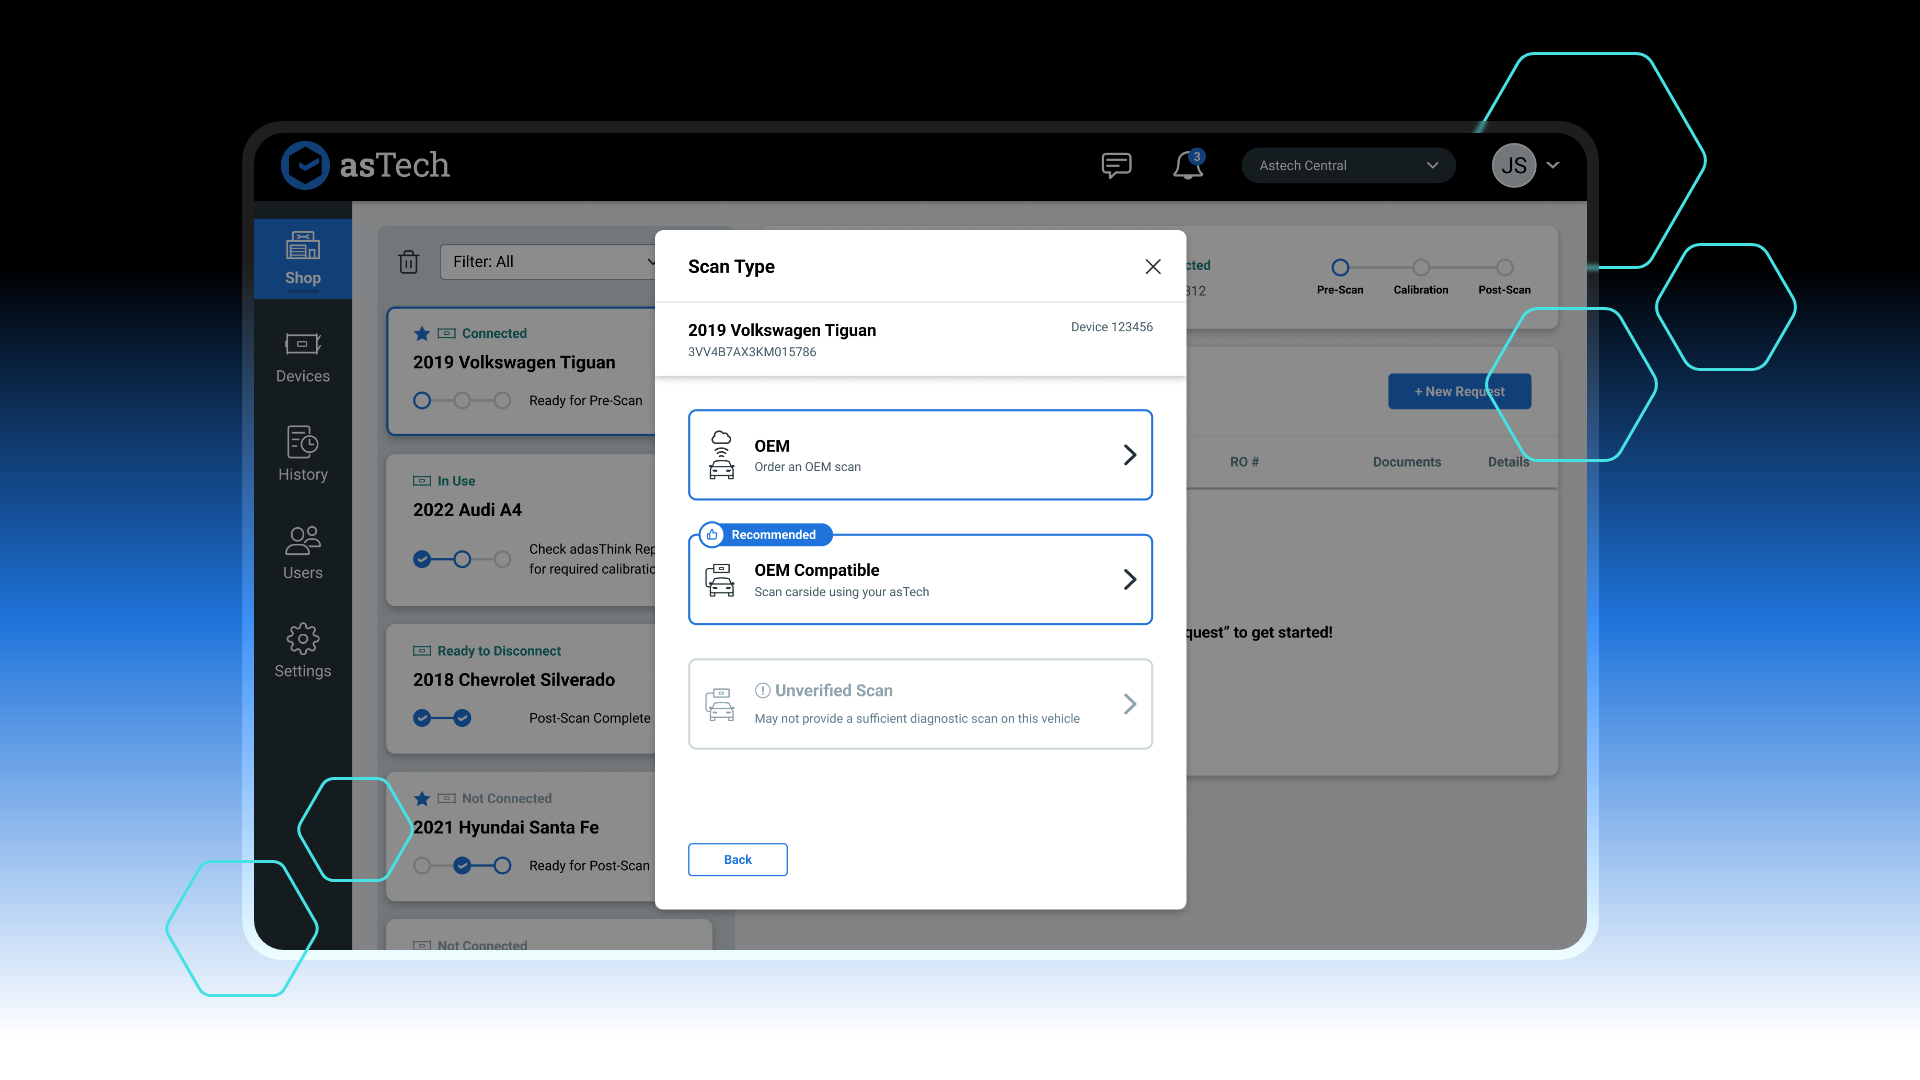Choose the OEM scan option
1920x1080 pixels.
tap(920, 455)
